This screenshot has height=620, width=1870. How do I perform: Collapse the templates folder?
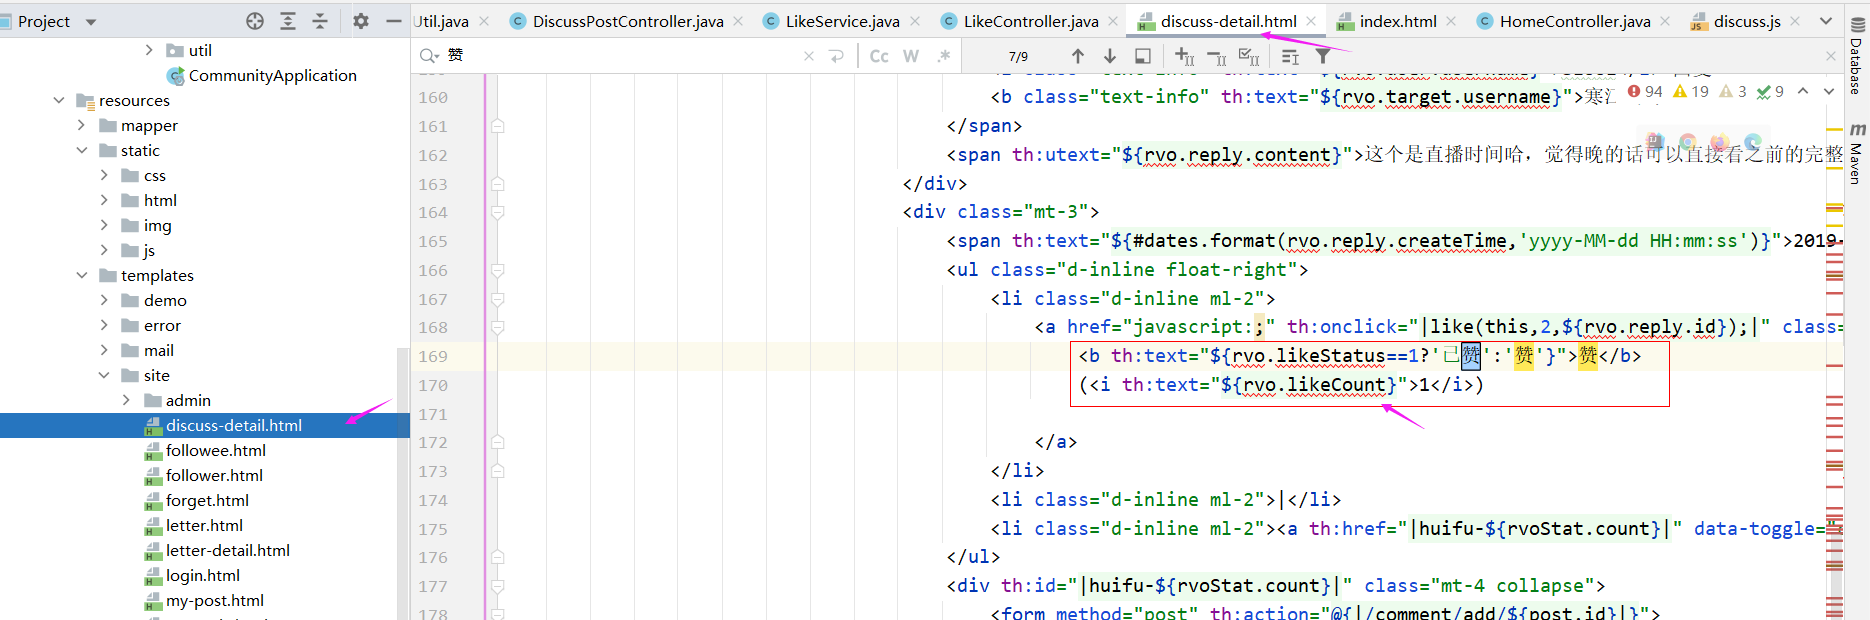[x=82, y=275]
